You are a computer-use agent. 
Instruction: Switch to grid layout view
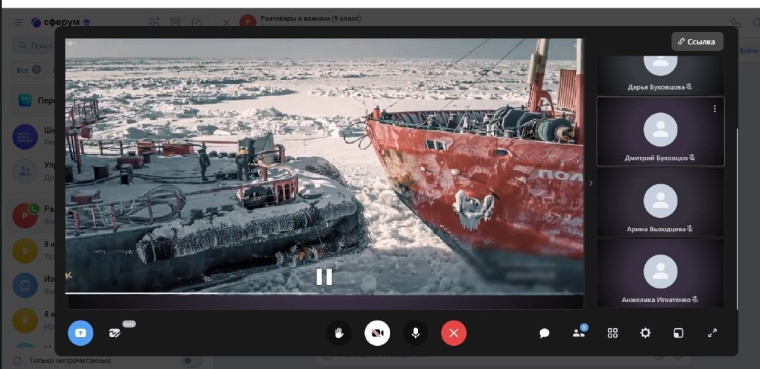click(x=613, y=333)
